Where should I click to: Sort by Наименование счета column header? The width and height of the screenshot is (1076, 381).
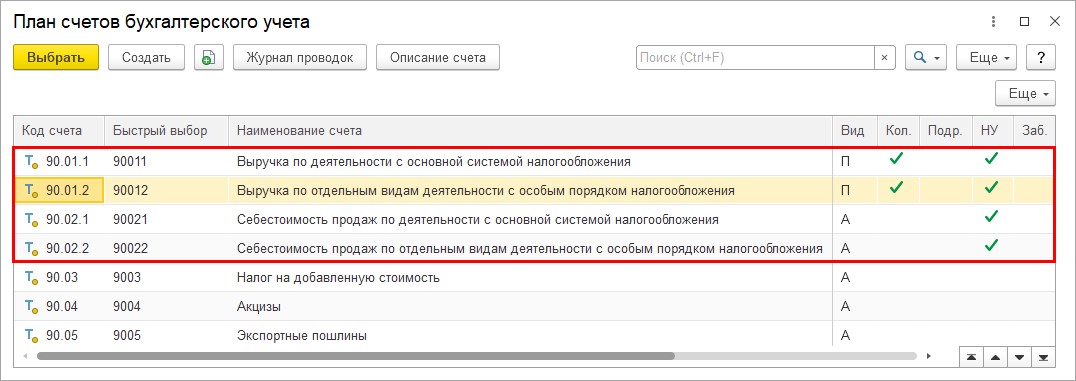click(x=530, y=130)
